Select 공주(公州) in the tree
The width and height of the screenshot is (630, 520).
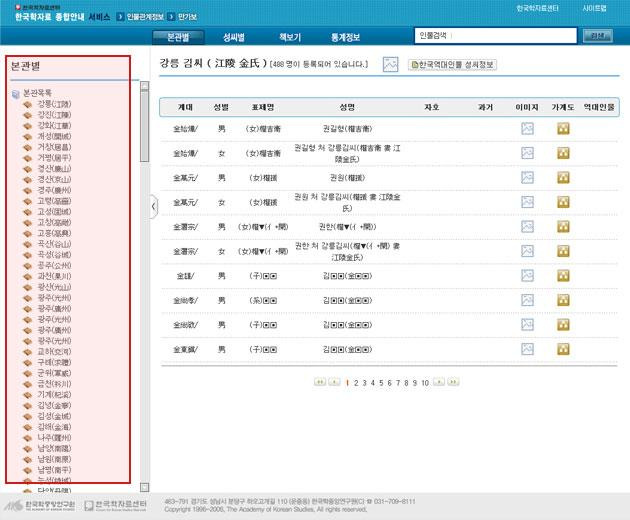[x=54, y=266]
